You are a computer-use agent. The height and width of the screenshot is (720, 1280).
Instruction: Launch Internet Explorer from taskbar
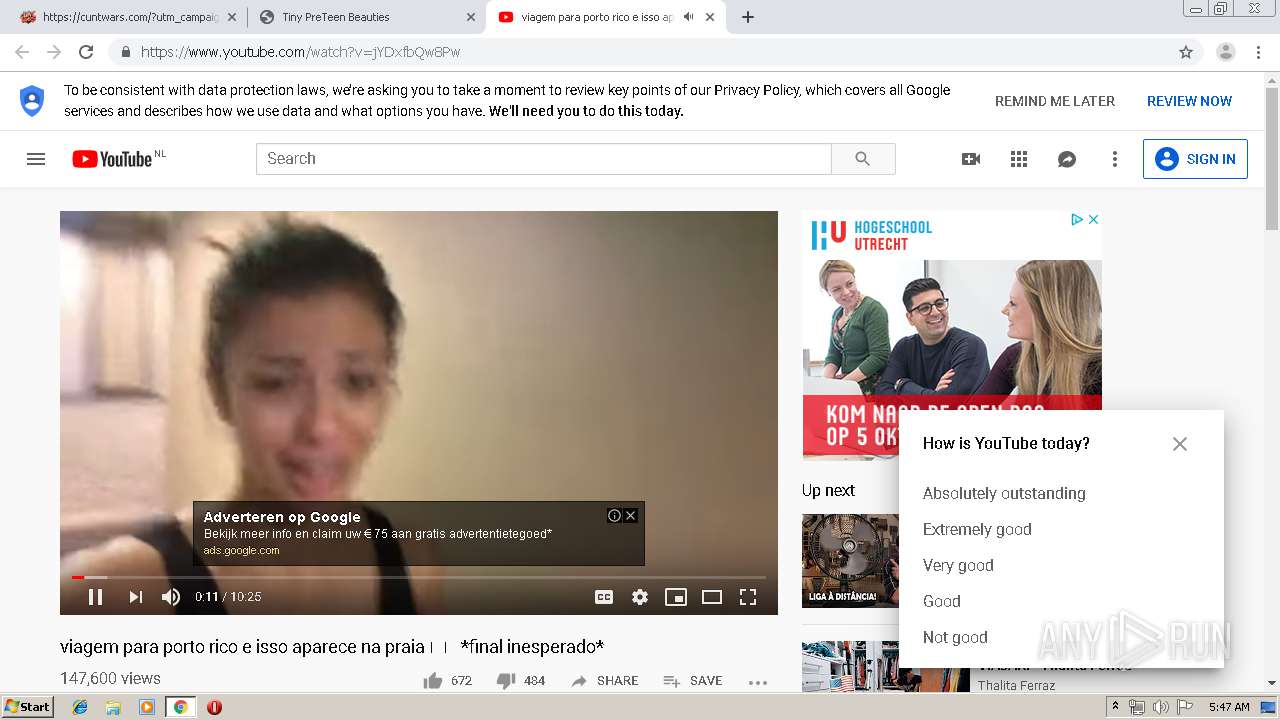[x=80, y=707]
